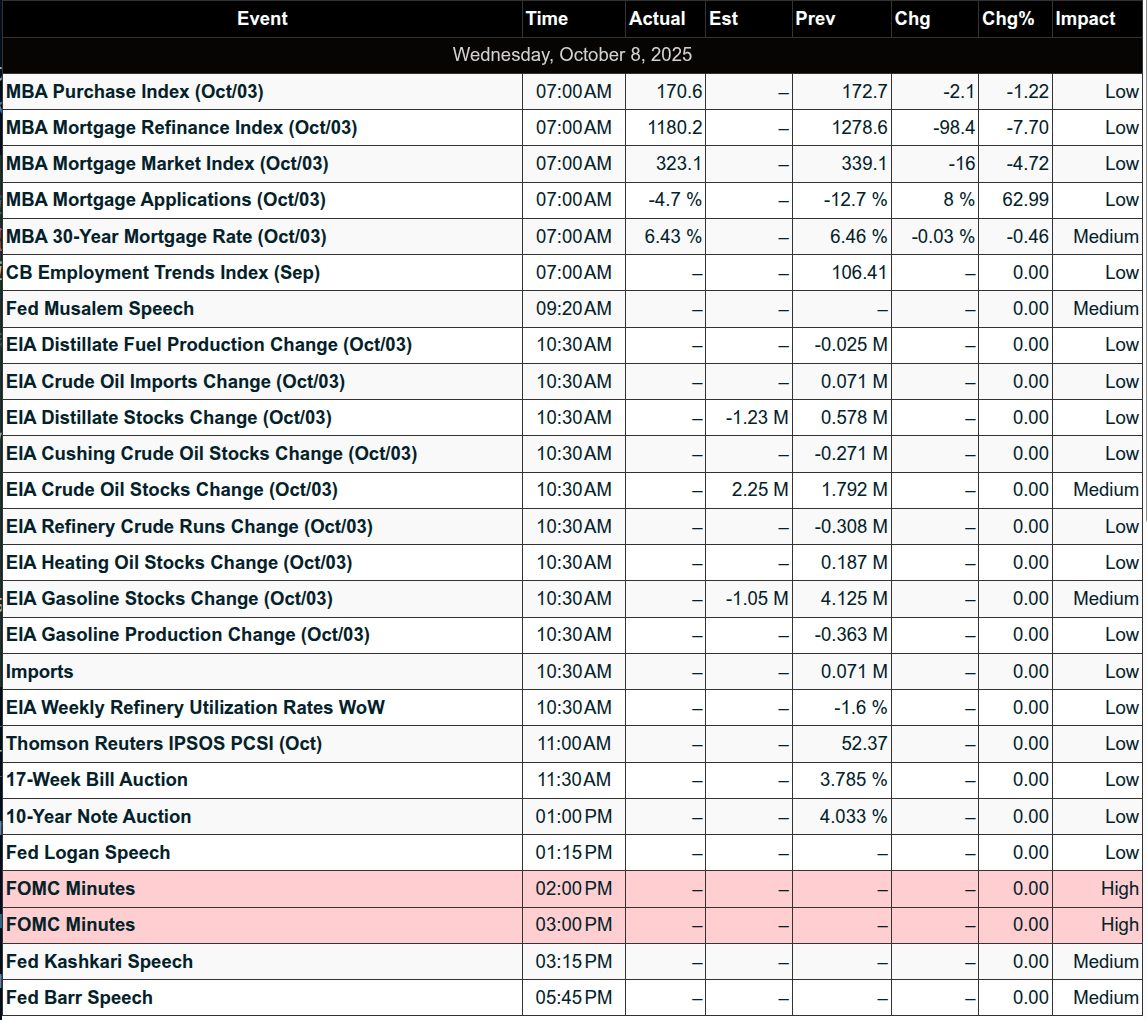
Task: Select the Fed Kashkari Speech event
Action: coord(99,962)
